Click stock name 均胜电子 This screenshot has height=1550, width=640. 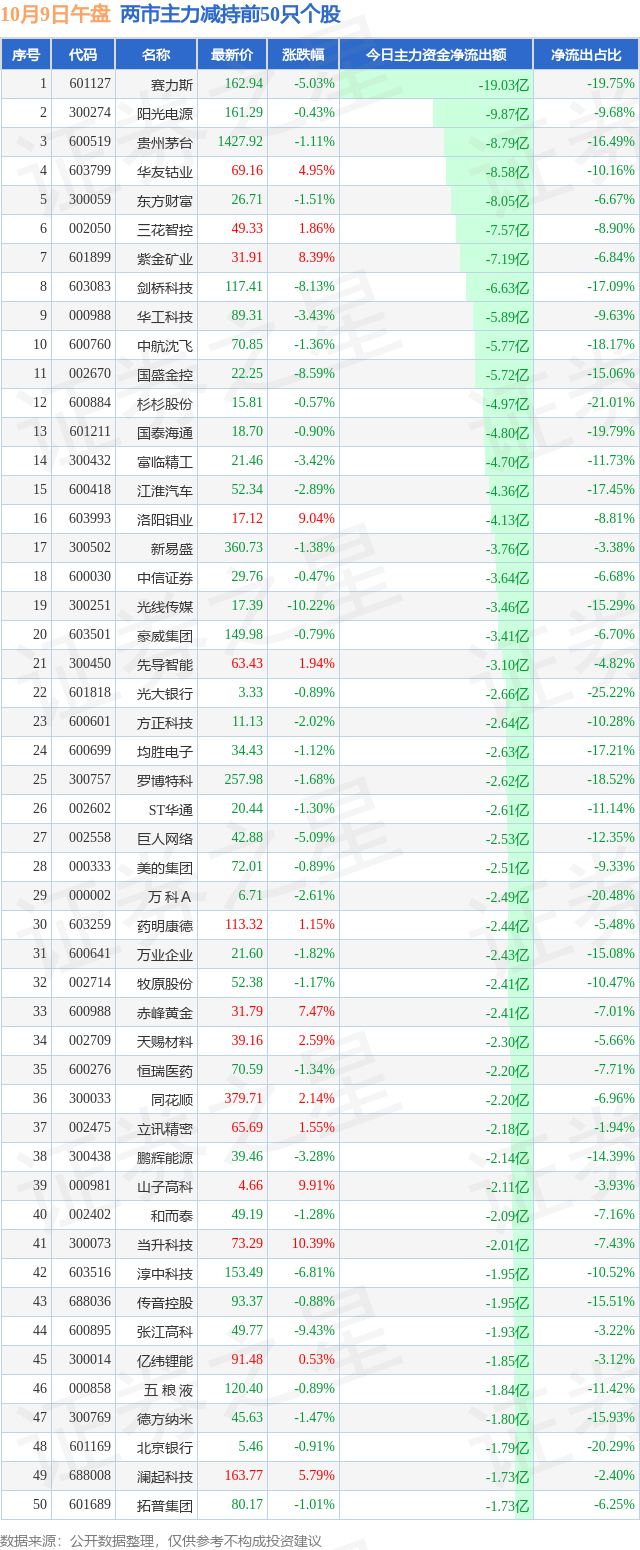coord(164,751)
